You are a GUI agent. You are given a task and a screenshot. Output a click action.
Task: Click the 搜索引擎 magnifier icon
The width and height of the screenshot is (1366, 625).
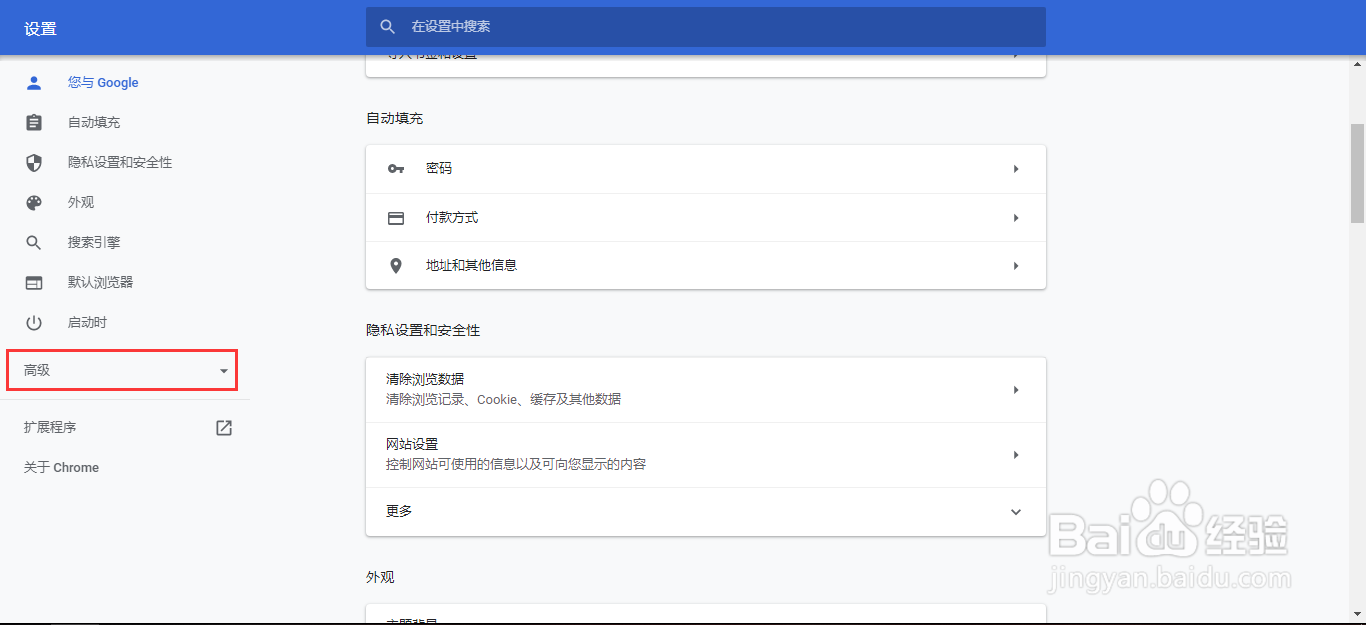tap(33, 242)
